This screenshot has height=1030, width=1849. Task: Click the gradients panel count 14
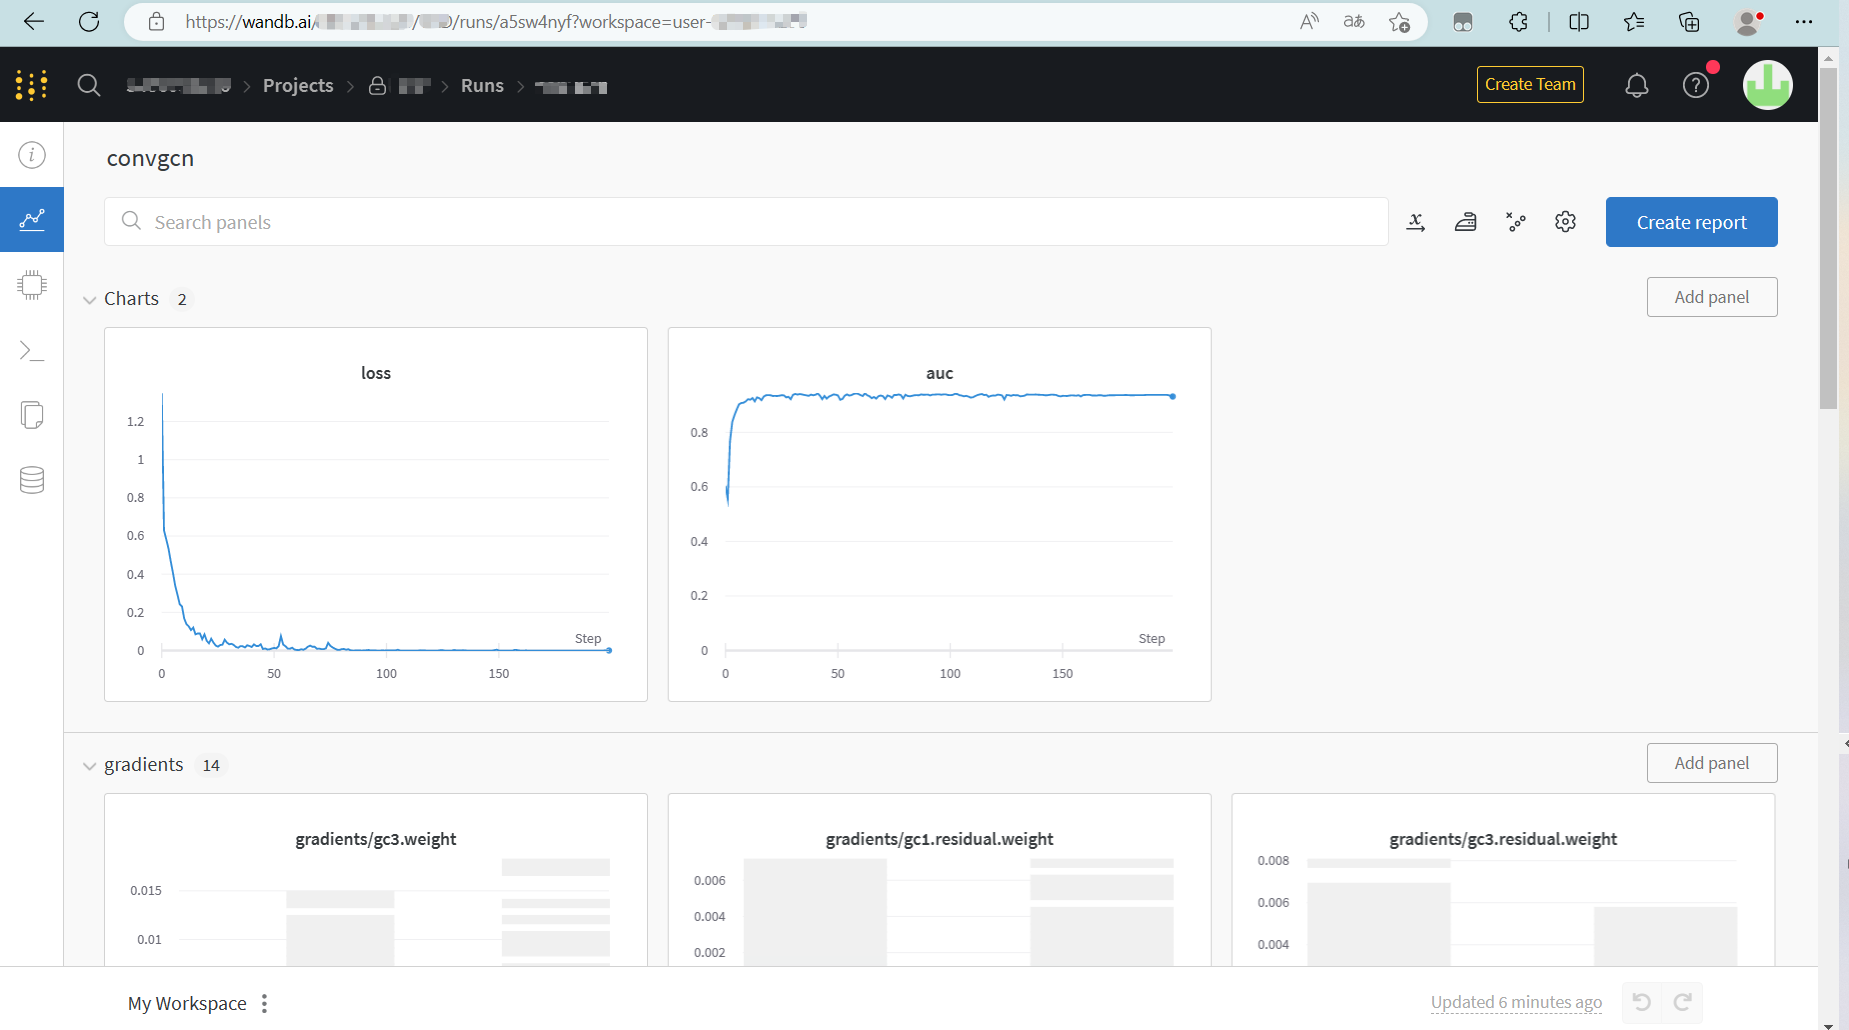(211, 765)
